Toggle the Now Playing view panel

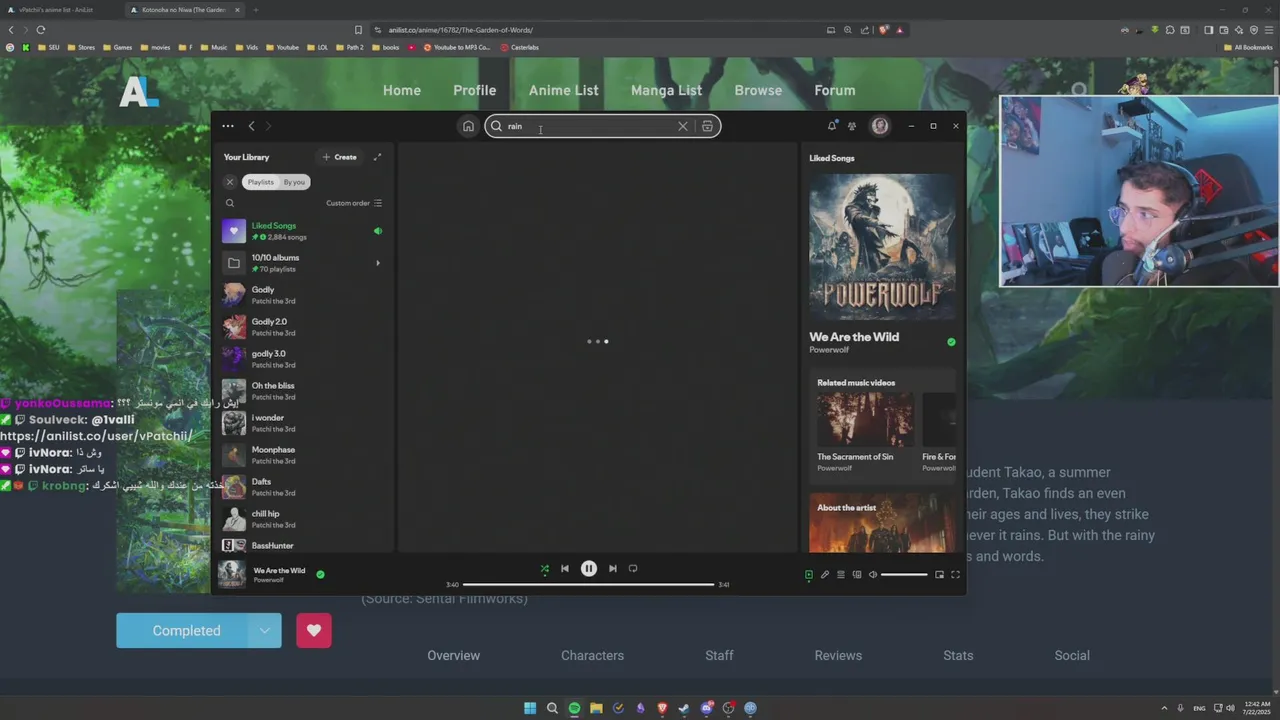click(x=809, y=574)
